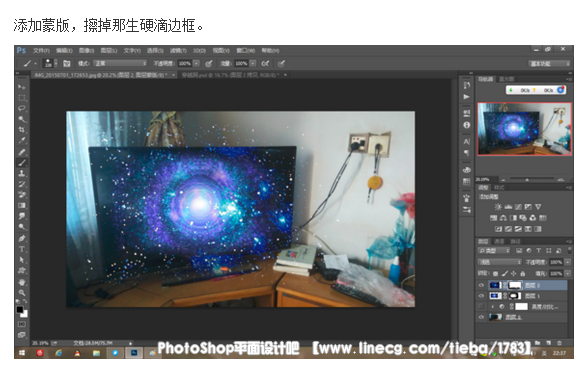Viewport: 581px width, 365px height.
Task: Switch to the 直方图 tab
Action: [506, 79]
